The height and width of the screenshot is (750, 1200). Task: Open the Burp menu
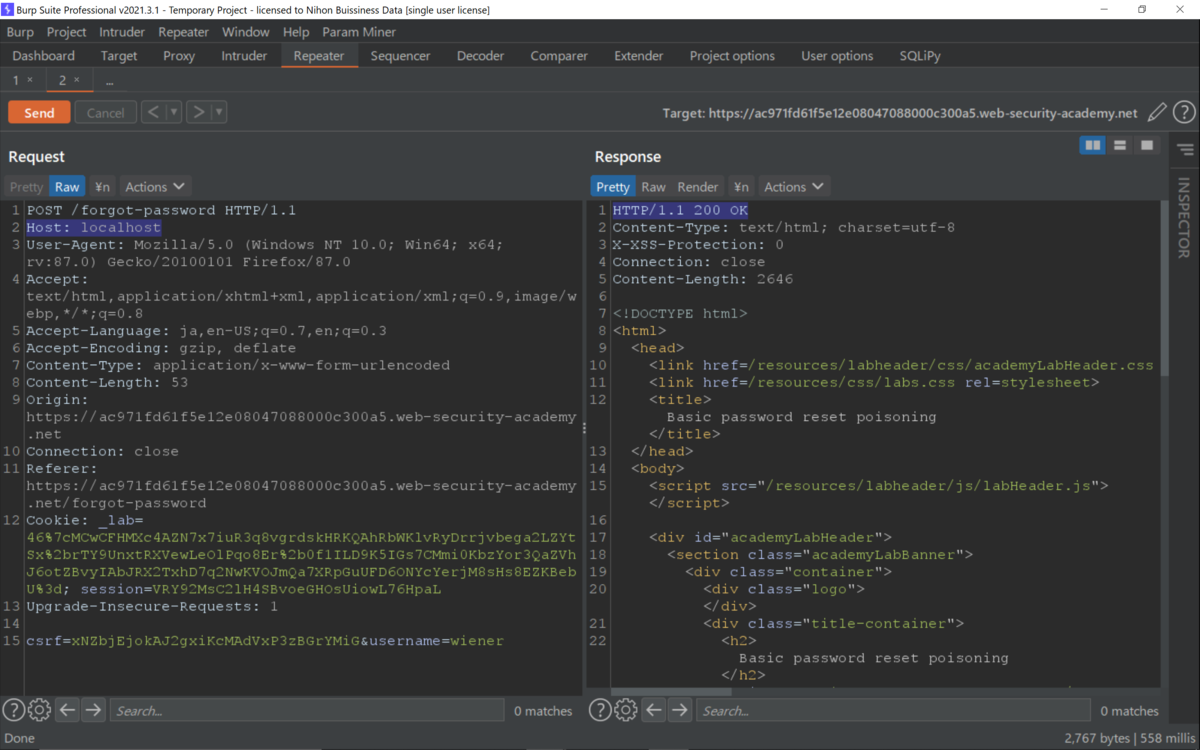(20, 32)
